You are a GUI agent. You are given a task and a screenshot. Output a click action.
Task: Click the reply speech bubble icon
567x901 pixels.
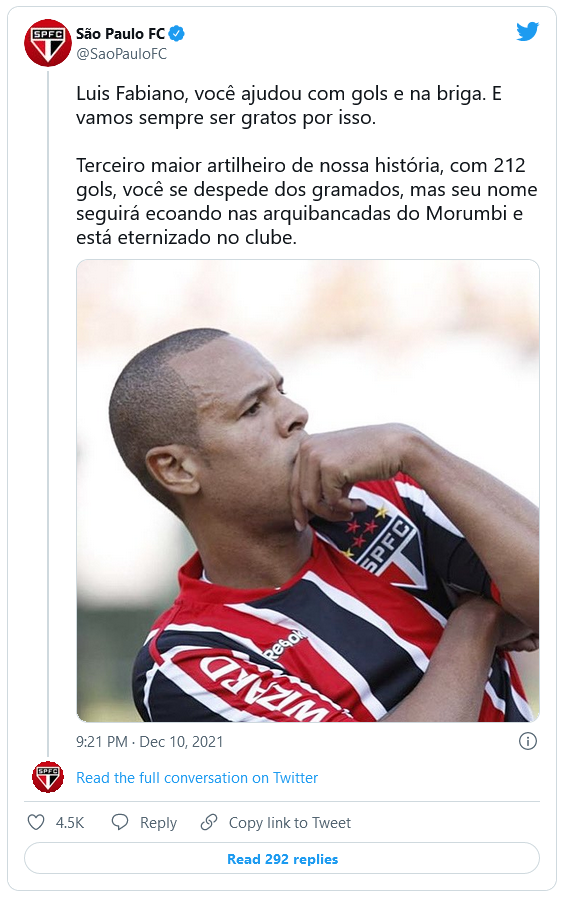pos(119,822)
